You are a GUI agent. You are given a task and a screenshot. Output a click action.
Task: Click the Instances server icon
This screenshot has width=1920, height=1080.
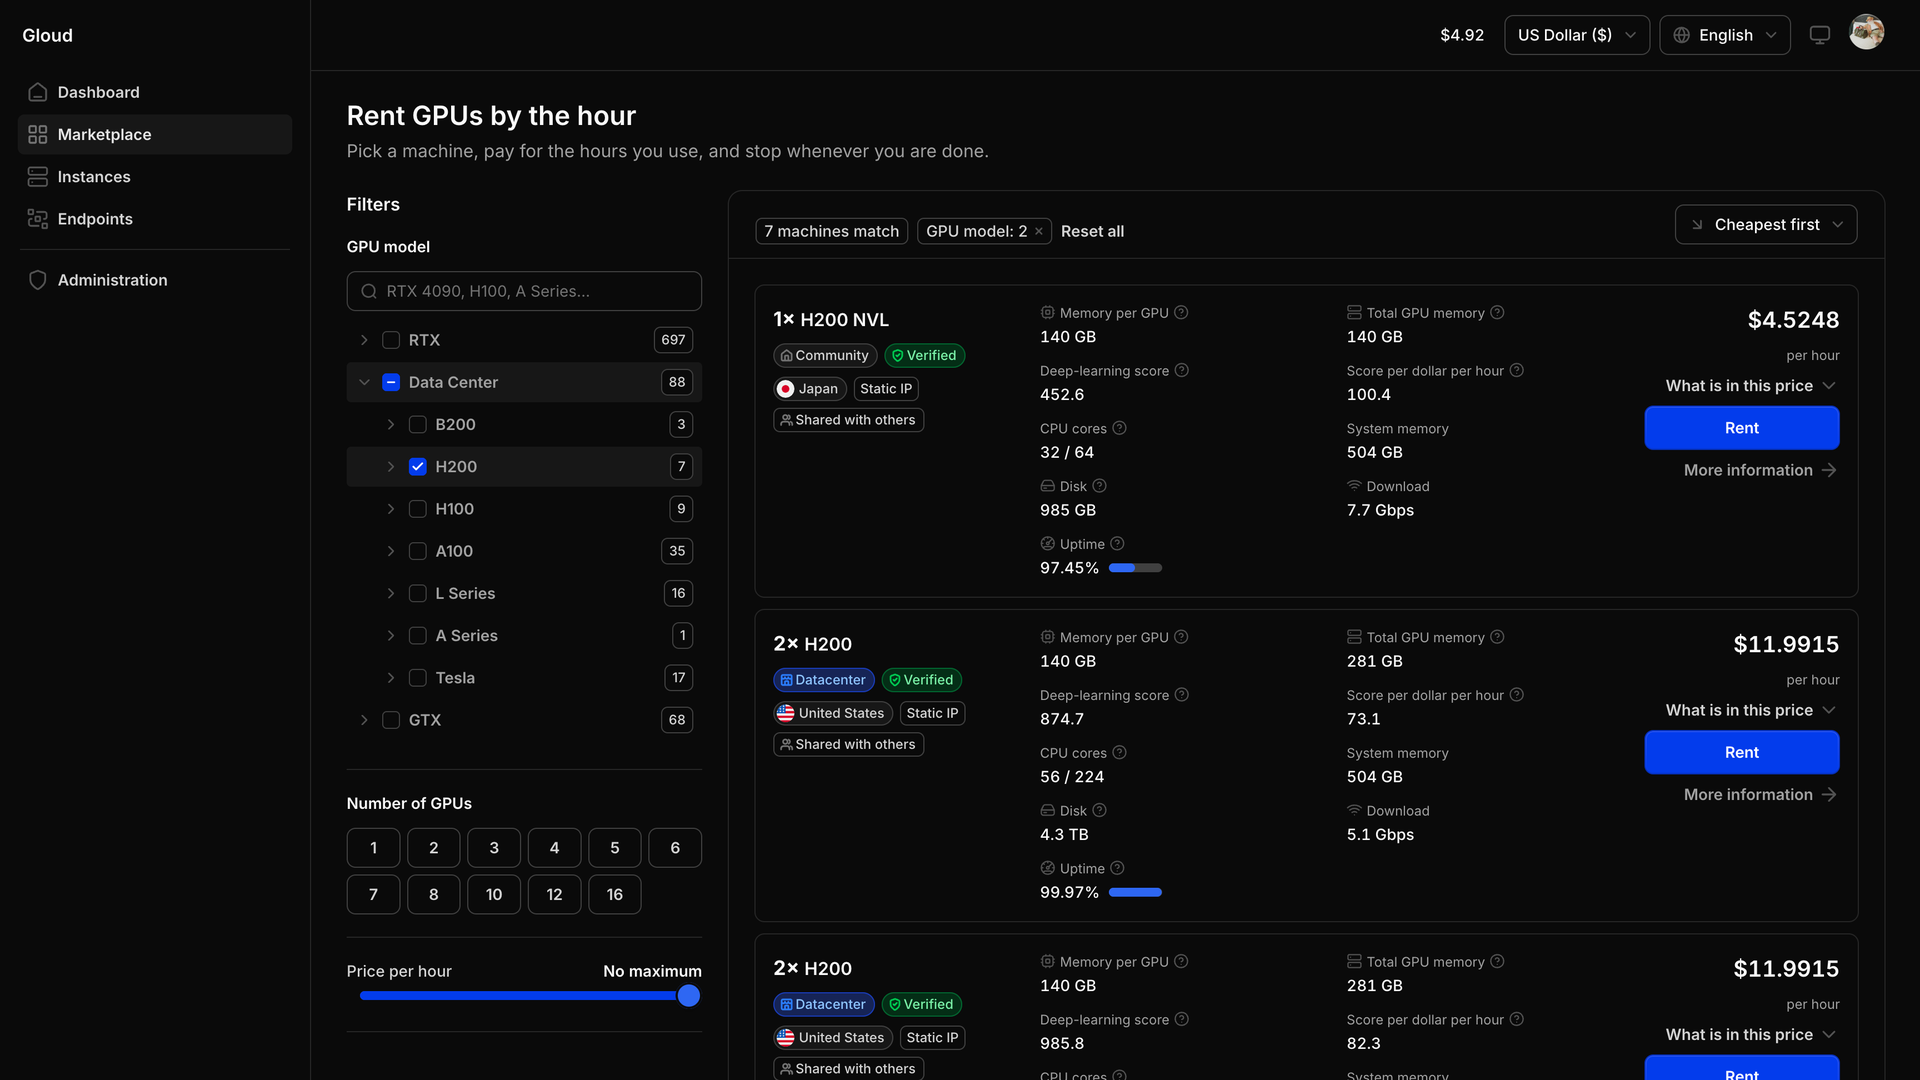pyautogui.click(x=38, y=177)
